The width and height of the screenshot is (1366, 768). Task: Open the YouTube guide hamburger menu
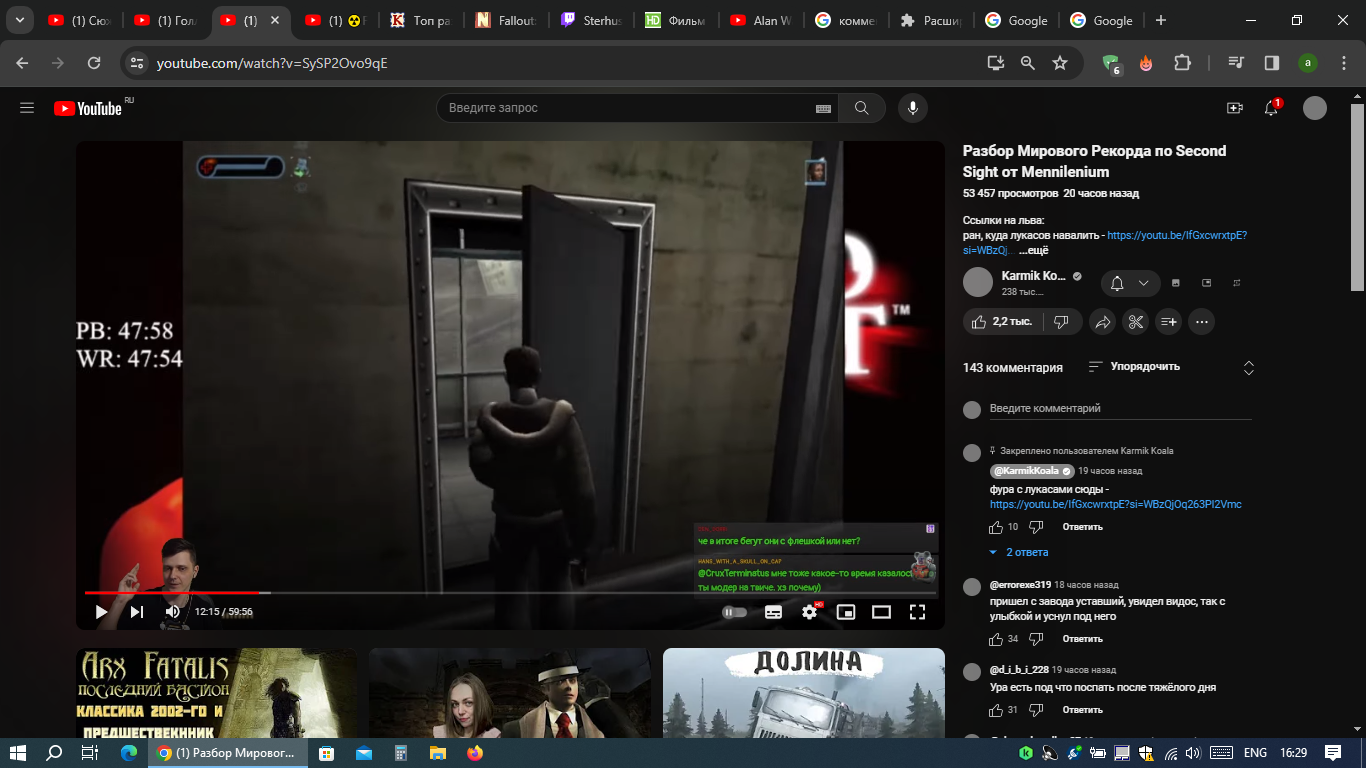[27, 108]
